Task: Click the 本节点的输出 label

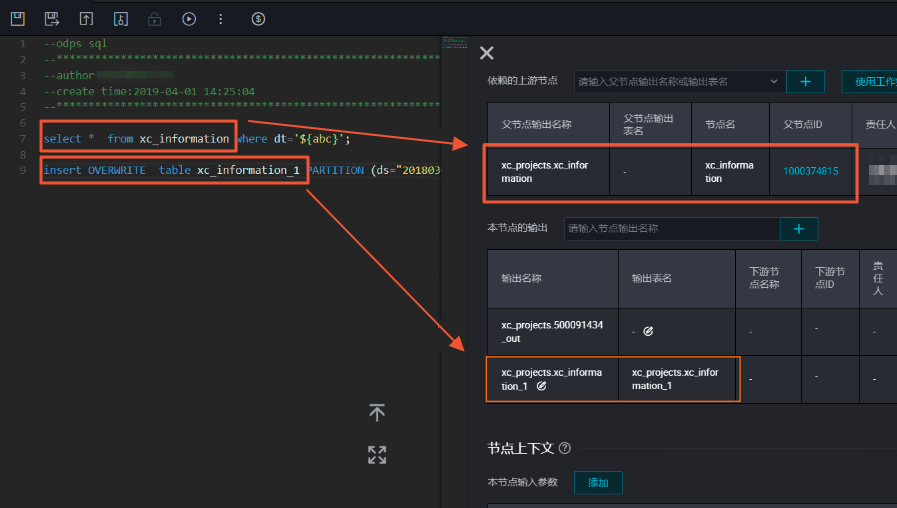Action: click(517, 228)
